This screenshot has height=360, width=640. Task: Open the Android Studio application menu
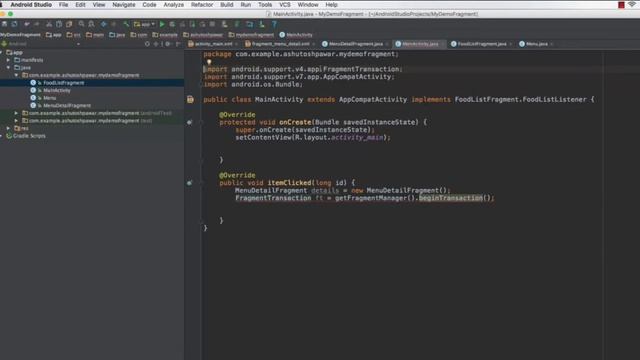pyautogui.click(x=31, y=4)
